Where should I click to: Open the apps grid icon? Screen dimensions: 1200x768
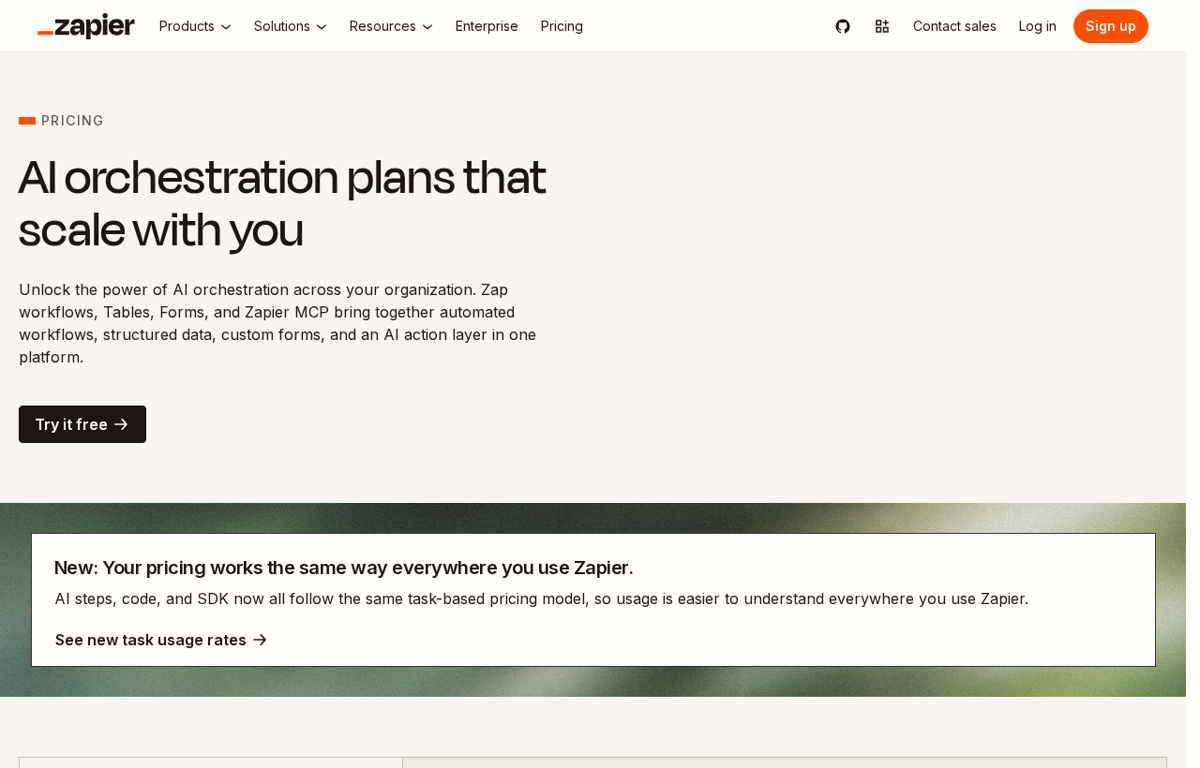[x=882, y=26]
